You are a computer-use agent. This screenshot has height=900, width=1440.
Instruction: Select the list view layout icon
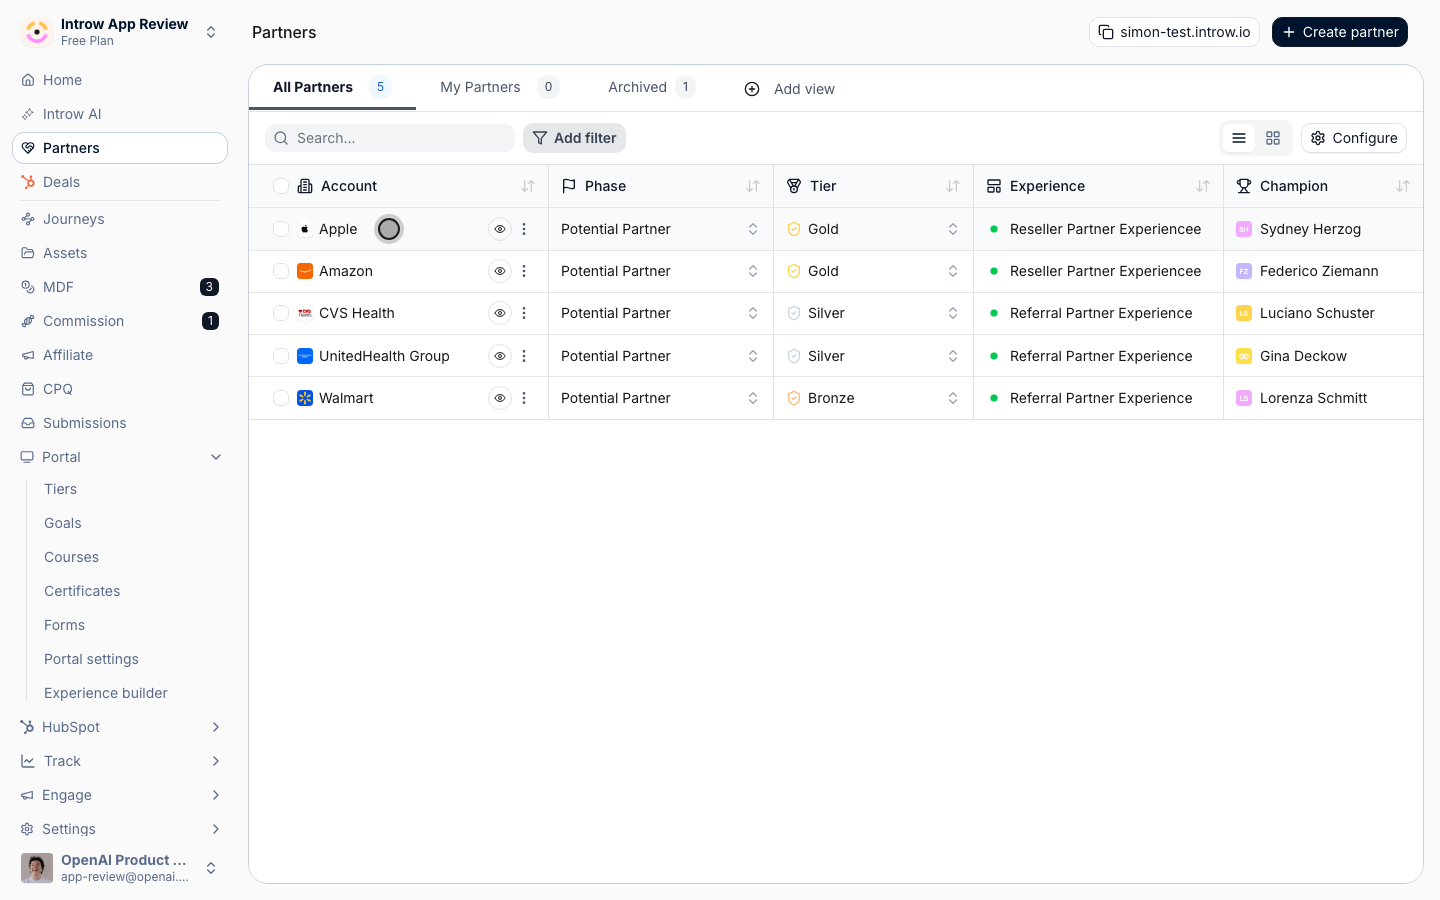tap(1239, 138)
